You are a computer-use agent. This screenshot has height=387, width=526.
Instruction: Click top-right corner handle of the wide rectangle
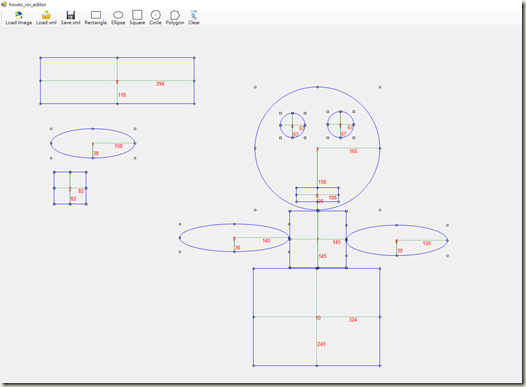tap(194, 58)
